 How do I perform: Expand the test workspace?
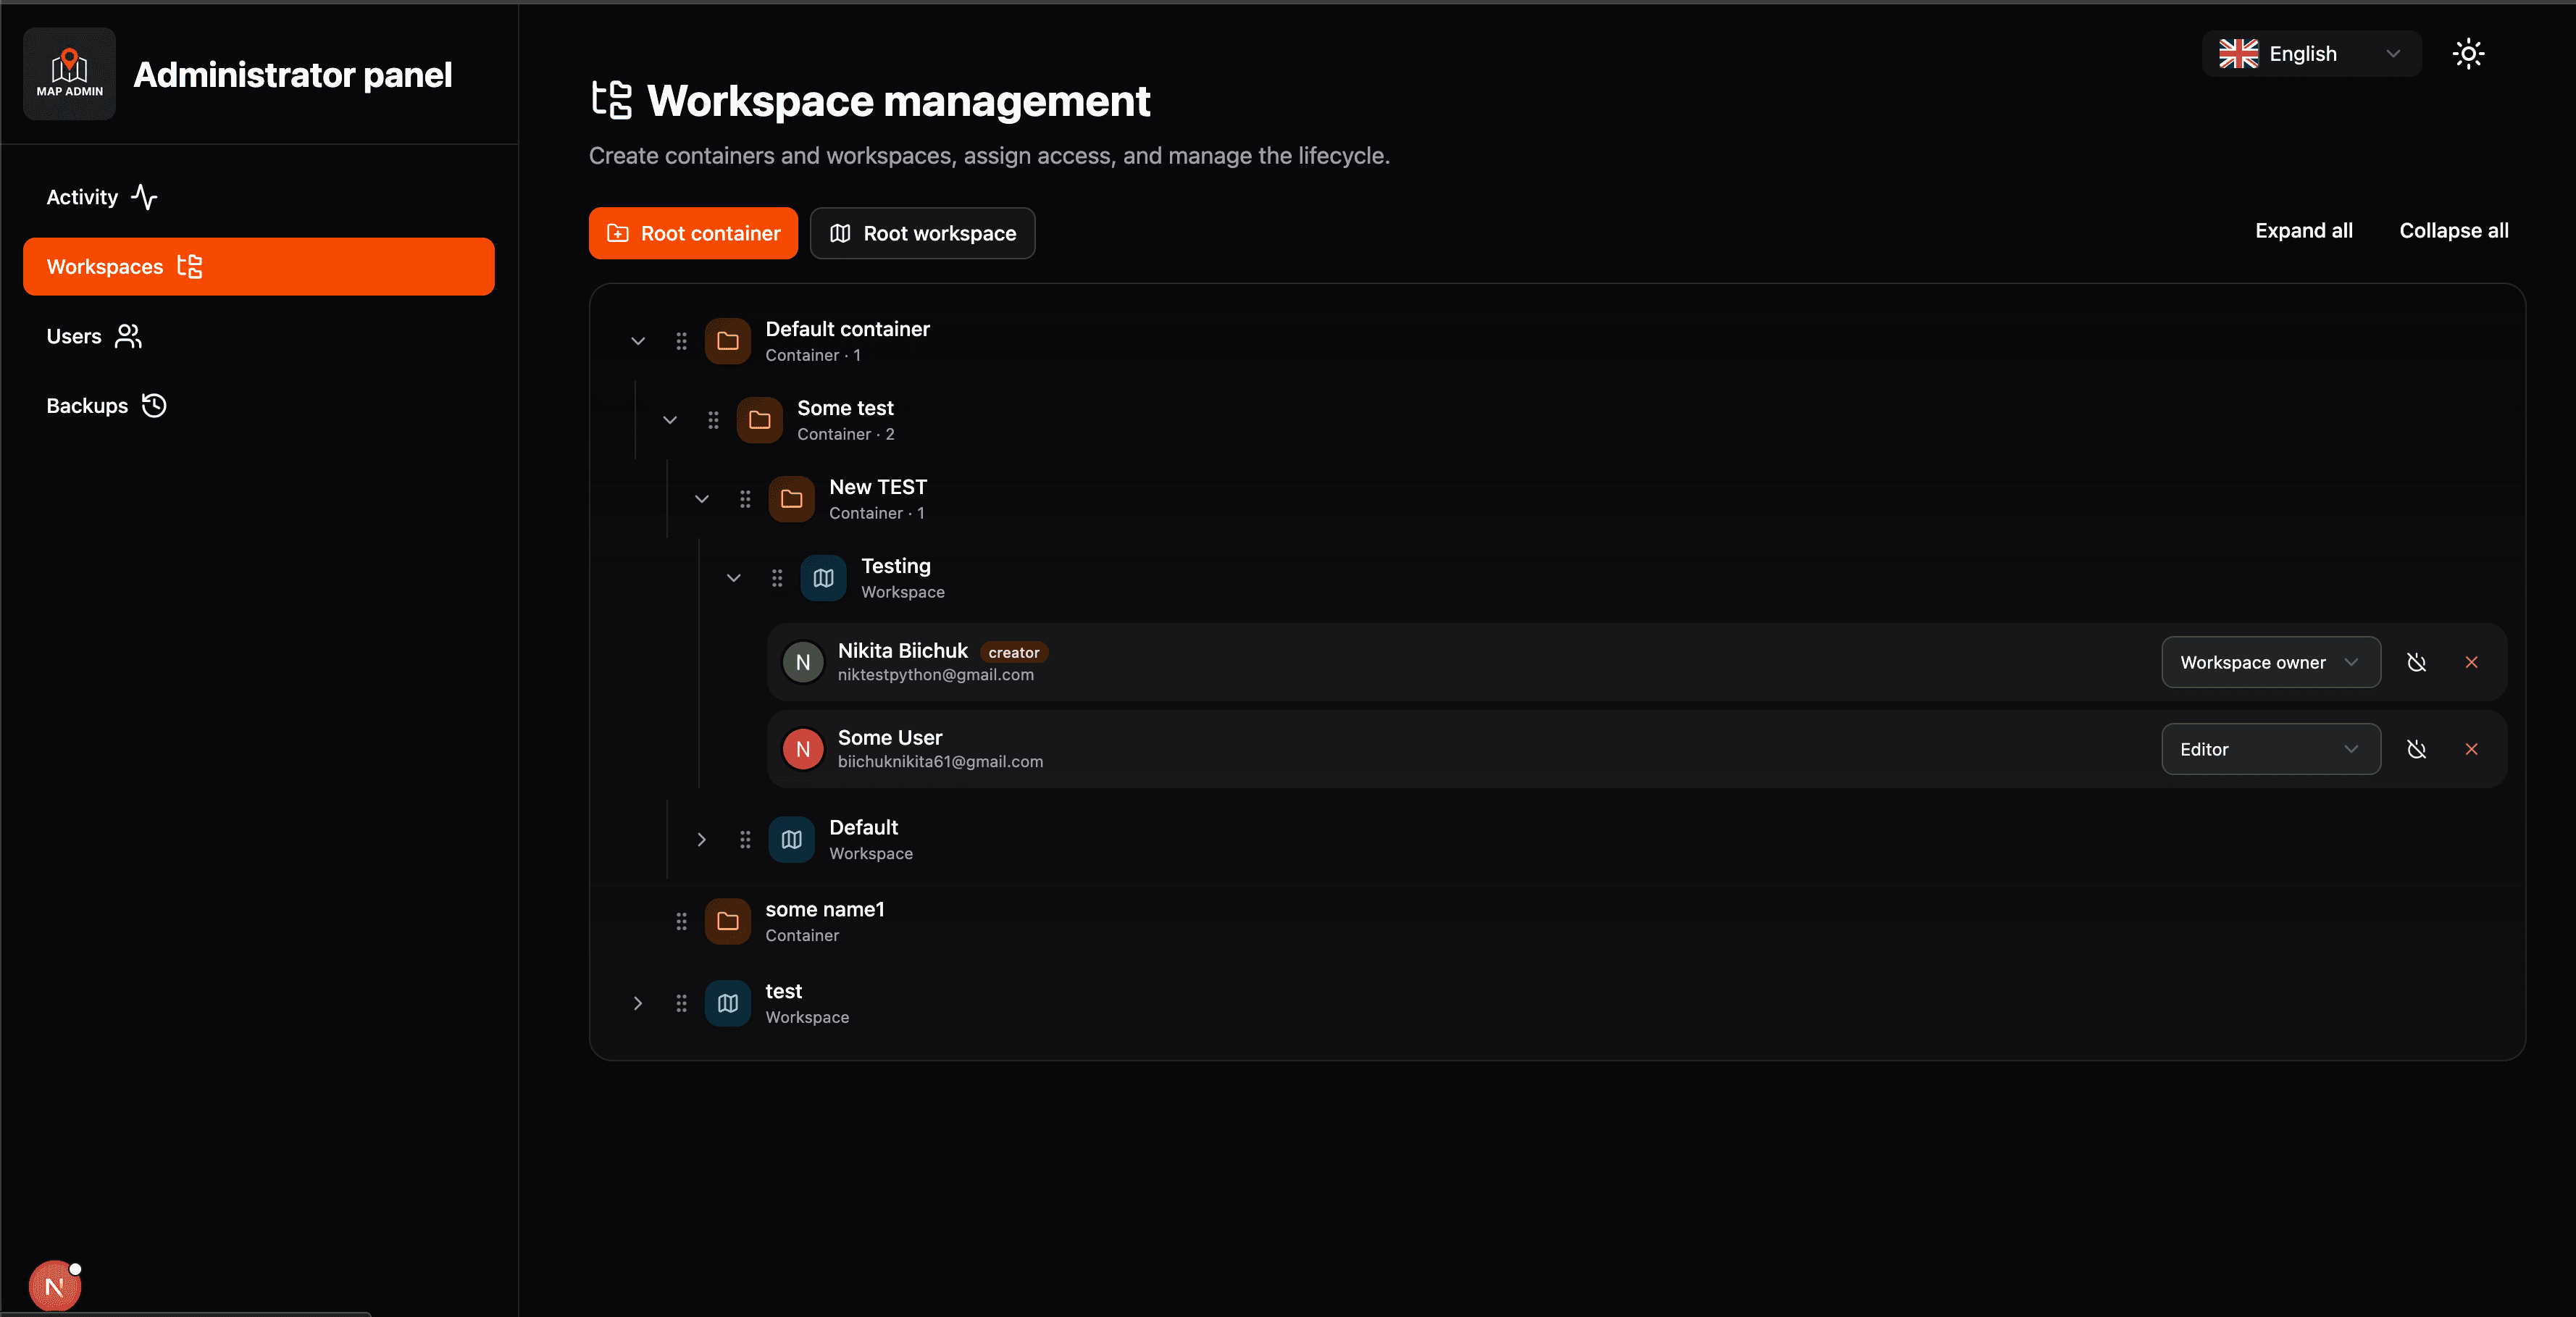click(638, 1004)
